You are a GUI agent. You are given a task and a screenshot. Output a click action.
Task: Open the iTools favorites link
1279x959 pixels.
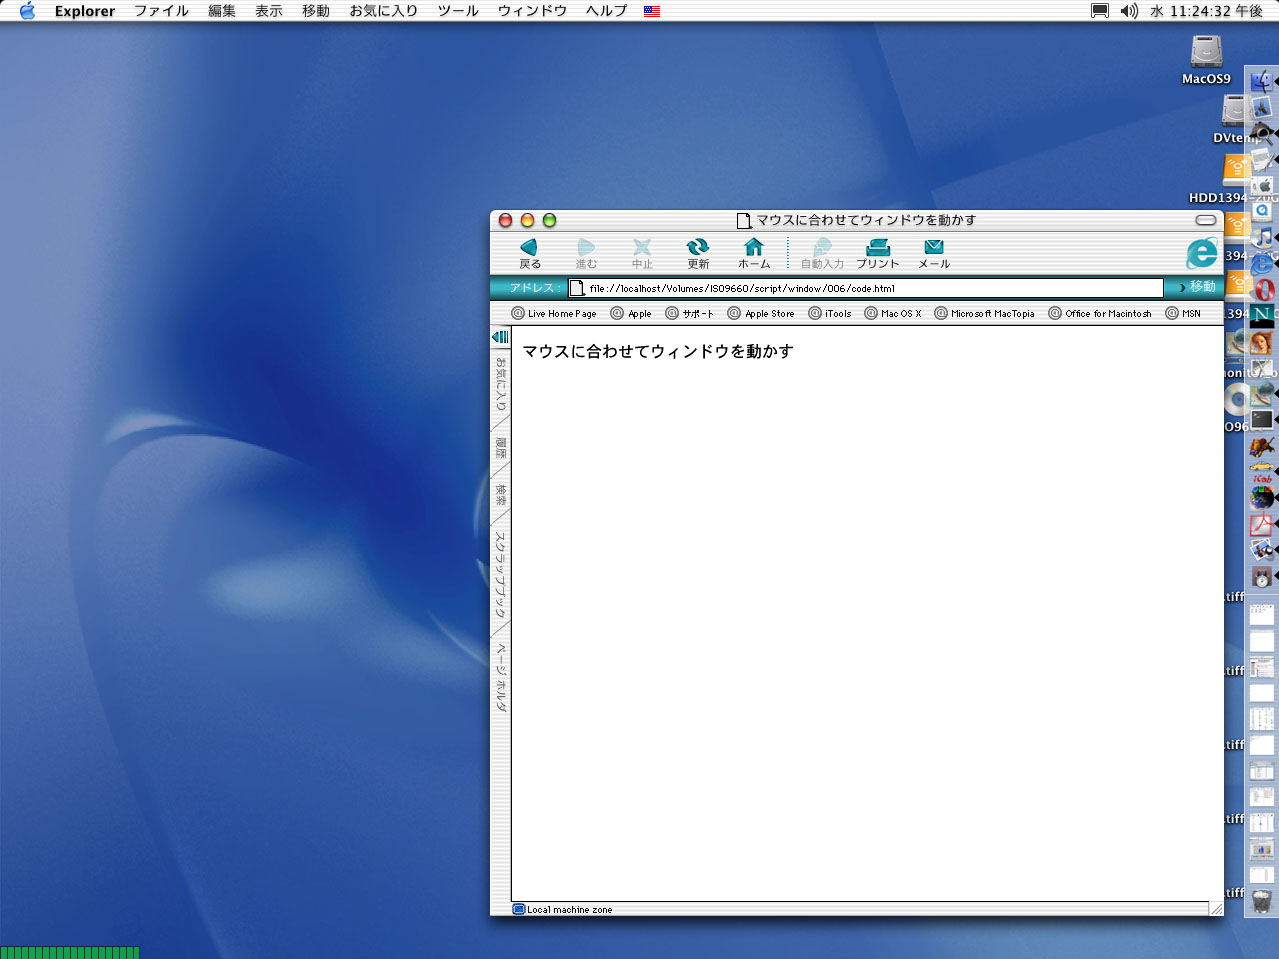830,313
